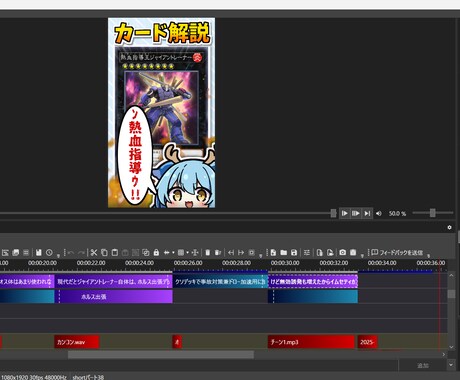Mute audio via speaker icon
460x380 pixels.
379,213
